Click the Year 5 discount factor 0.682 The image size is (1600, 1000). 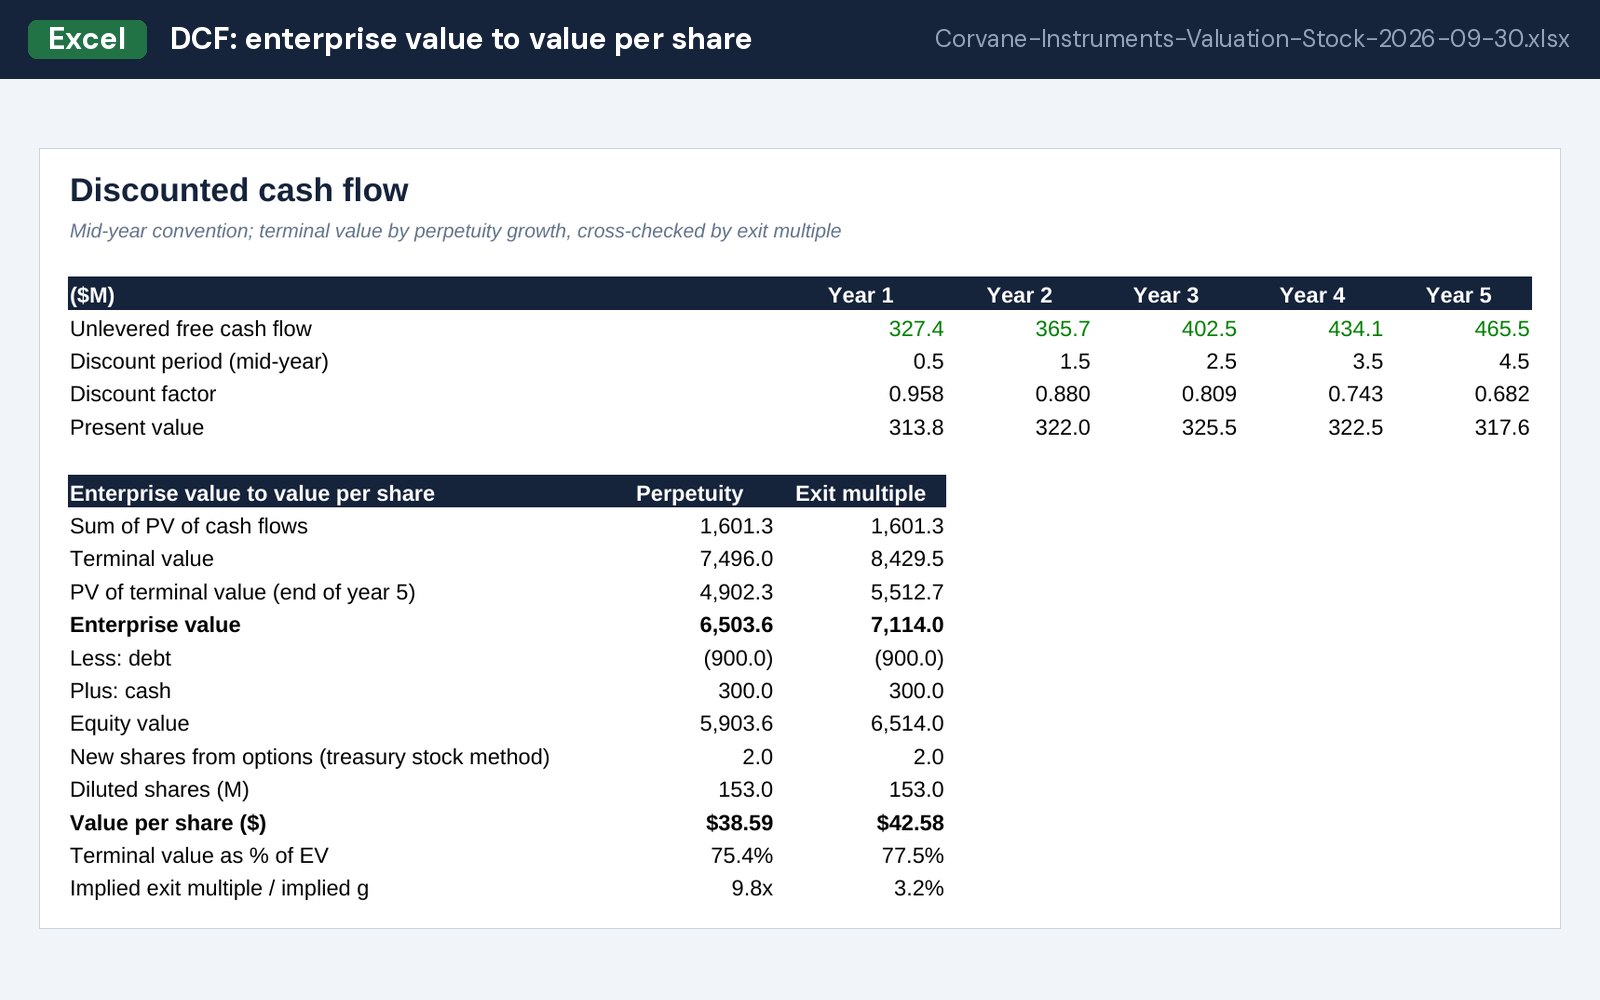1501,394
